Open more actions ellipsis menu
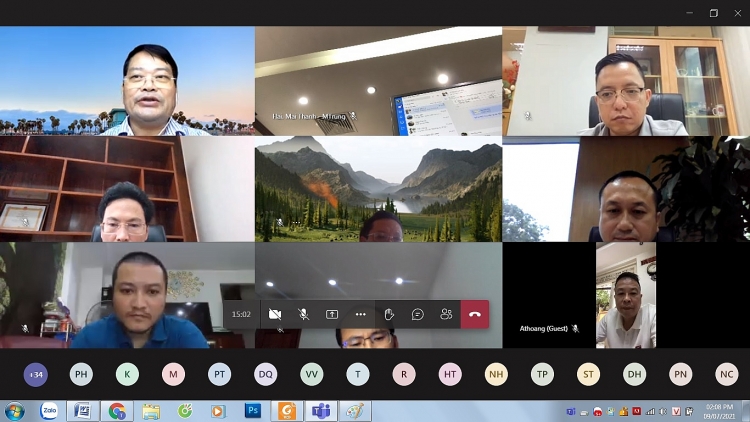This screenshot has width=750, height=422. 361,314
